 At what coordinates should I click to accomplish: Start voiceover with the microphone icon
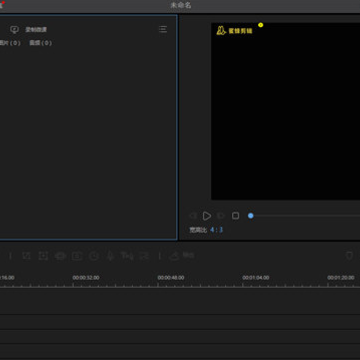[110, 256]
